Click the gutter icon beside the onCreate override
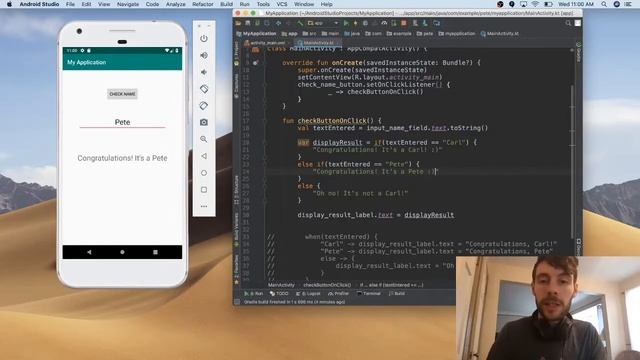This screenshot has width=640, height=360. pyautogui.click(x=255, y=63)
